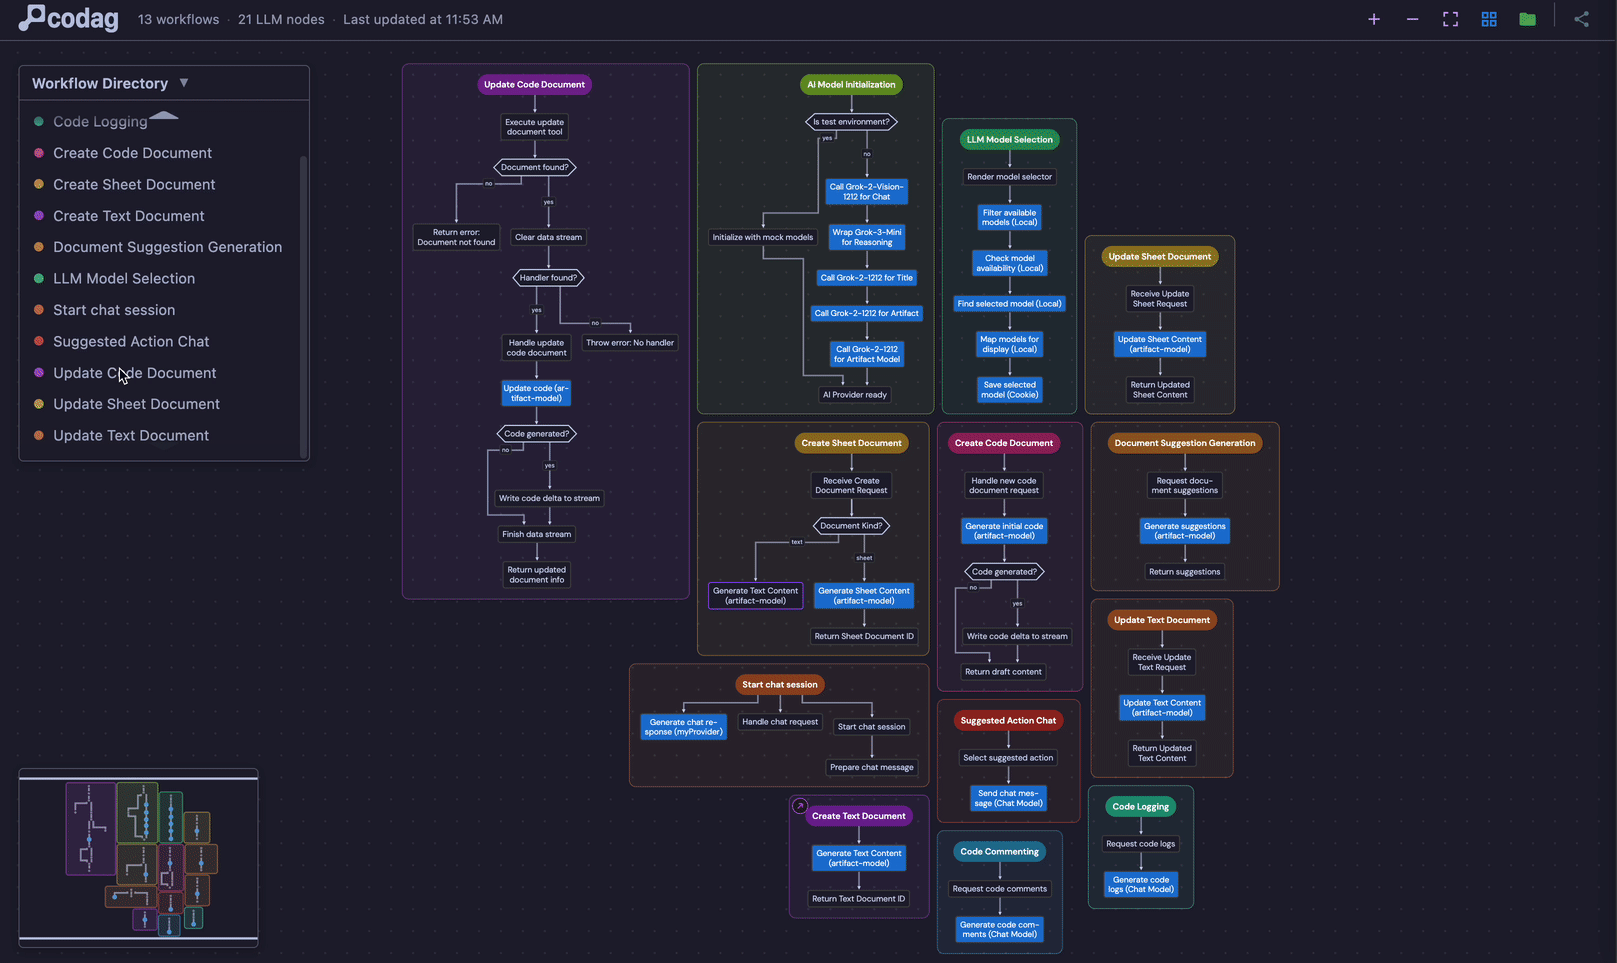Click 'Initialize with mock models' node

[763, 238]
